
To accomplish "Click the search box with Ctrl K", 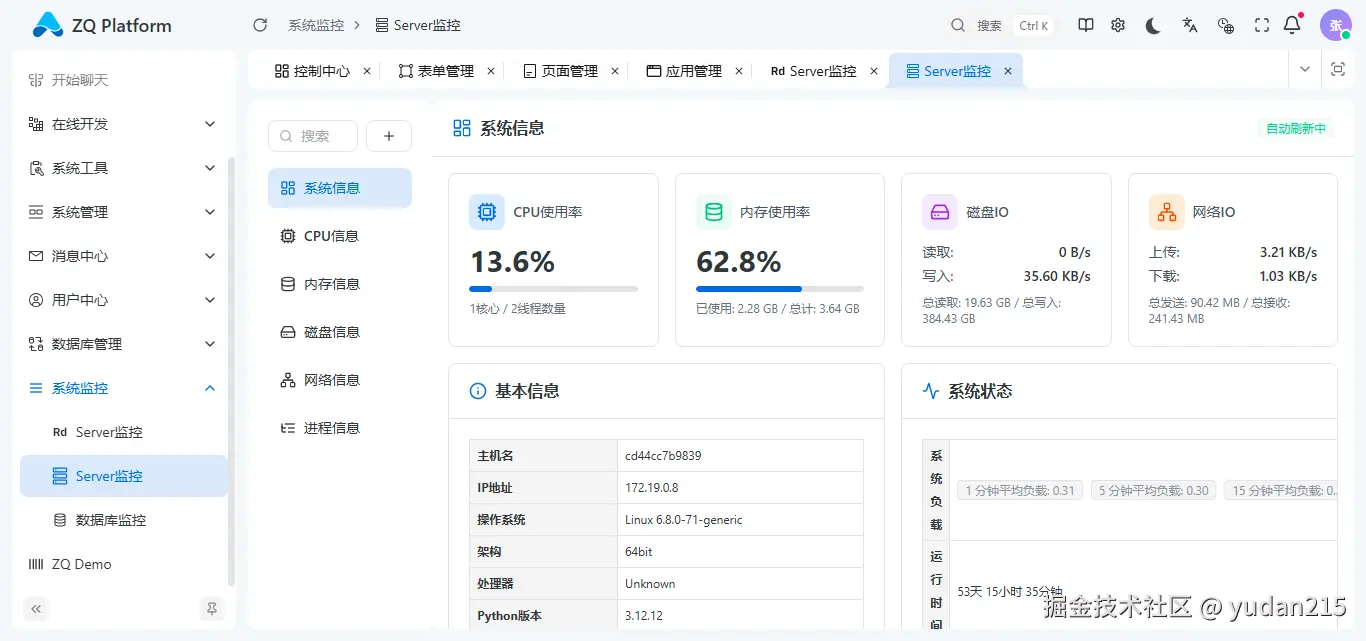I will coord(1000,25).
